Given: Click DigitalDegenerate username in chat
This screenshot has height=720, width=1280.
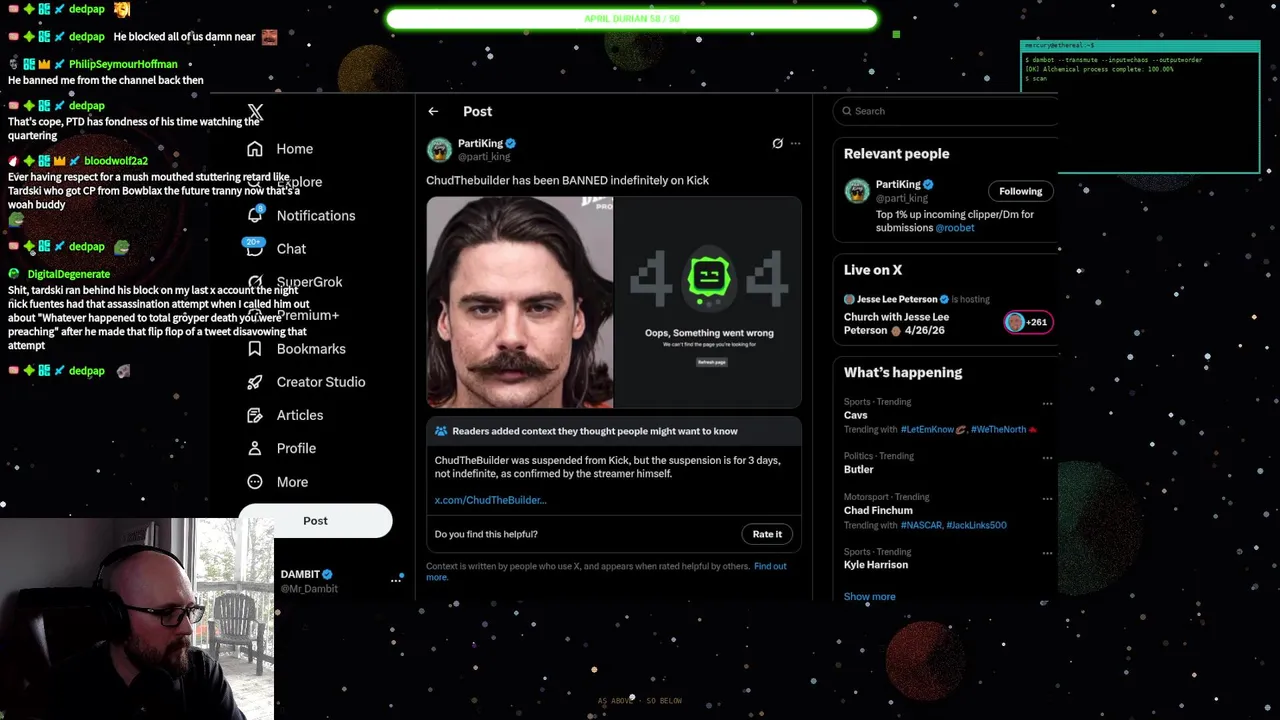Looking at the screenshot, I should click(x=69, y=274).
